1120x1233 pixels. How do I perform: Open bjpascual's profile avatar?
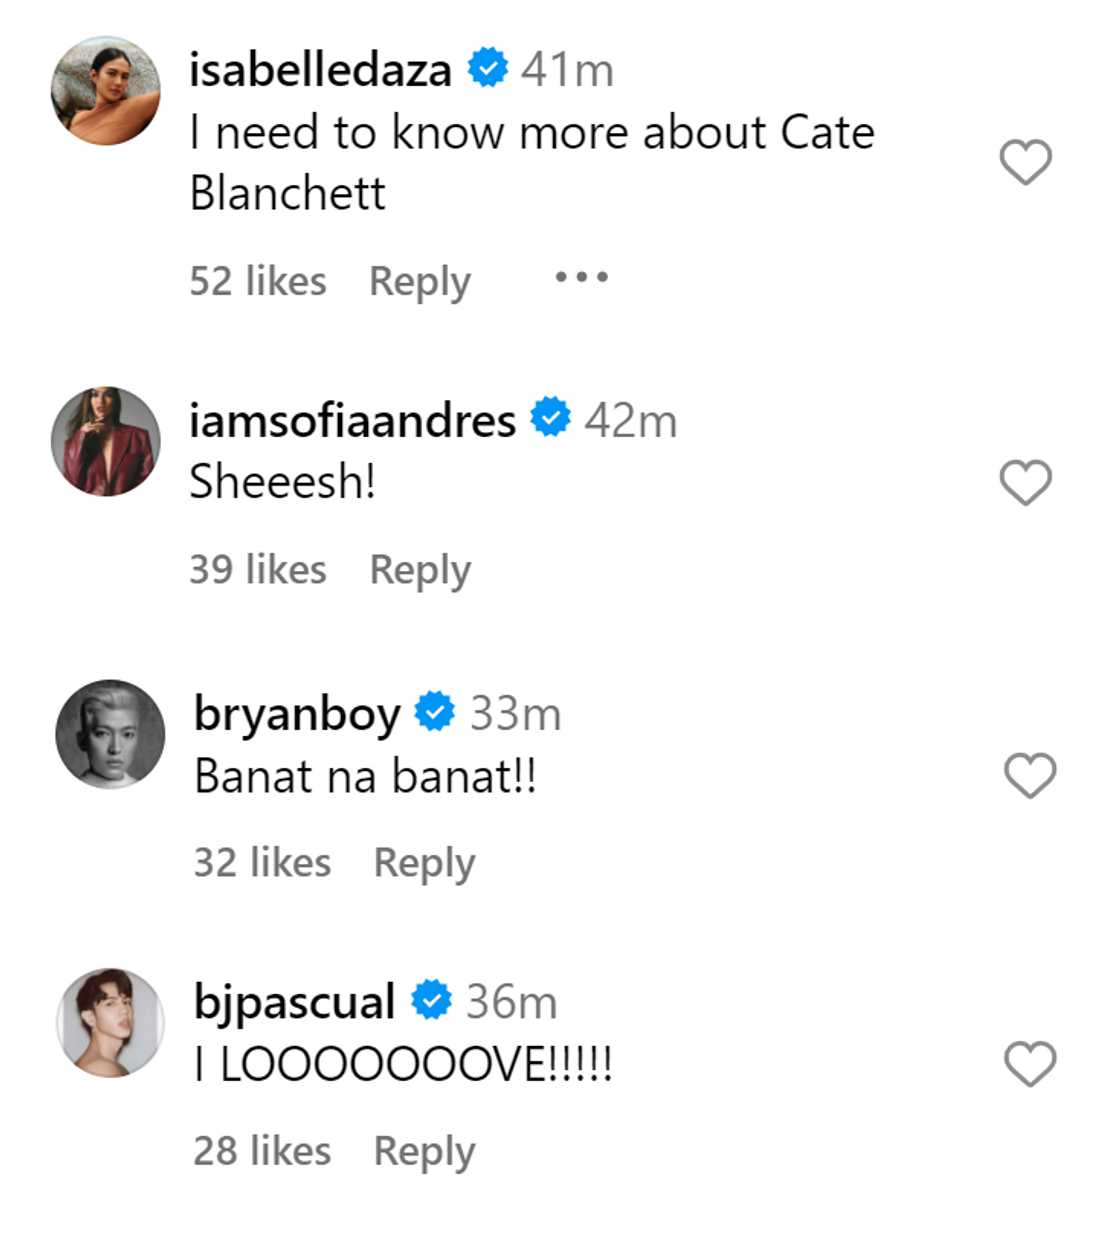point(110,1022)
